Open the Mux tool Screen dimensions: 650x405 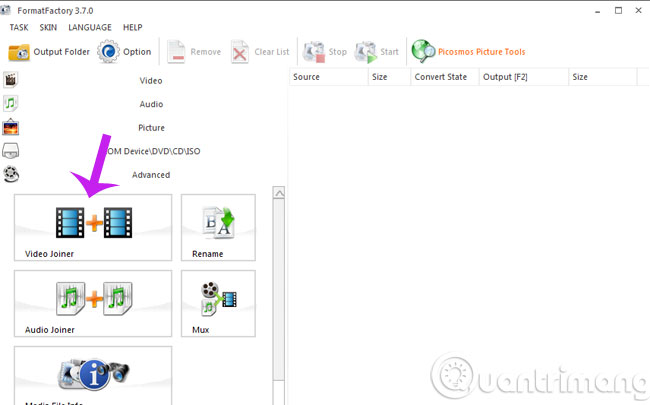(x=218, y=303)
